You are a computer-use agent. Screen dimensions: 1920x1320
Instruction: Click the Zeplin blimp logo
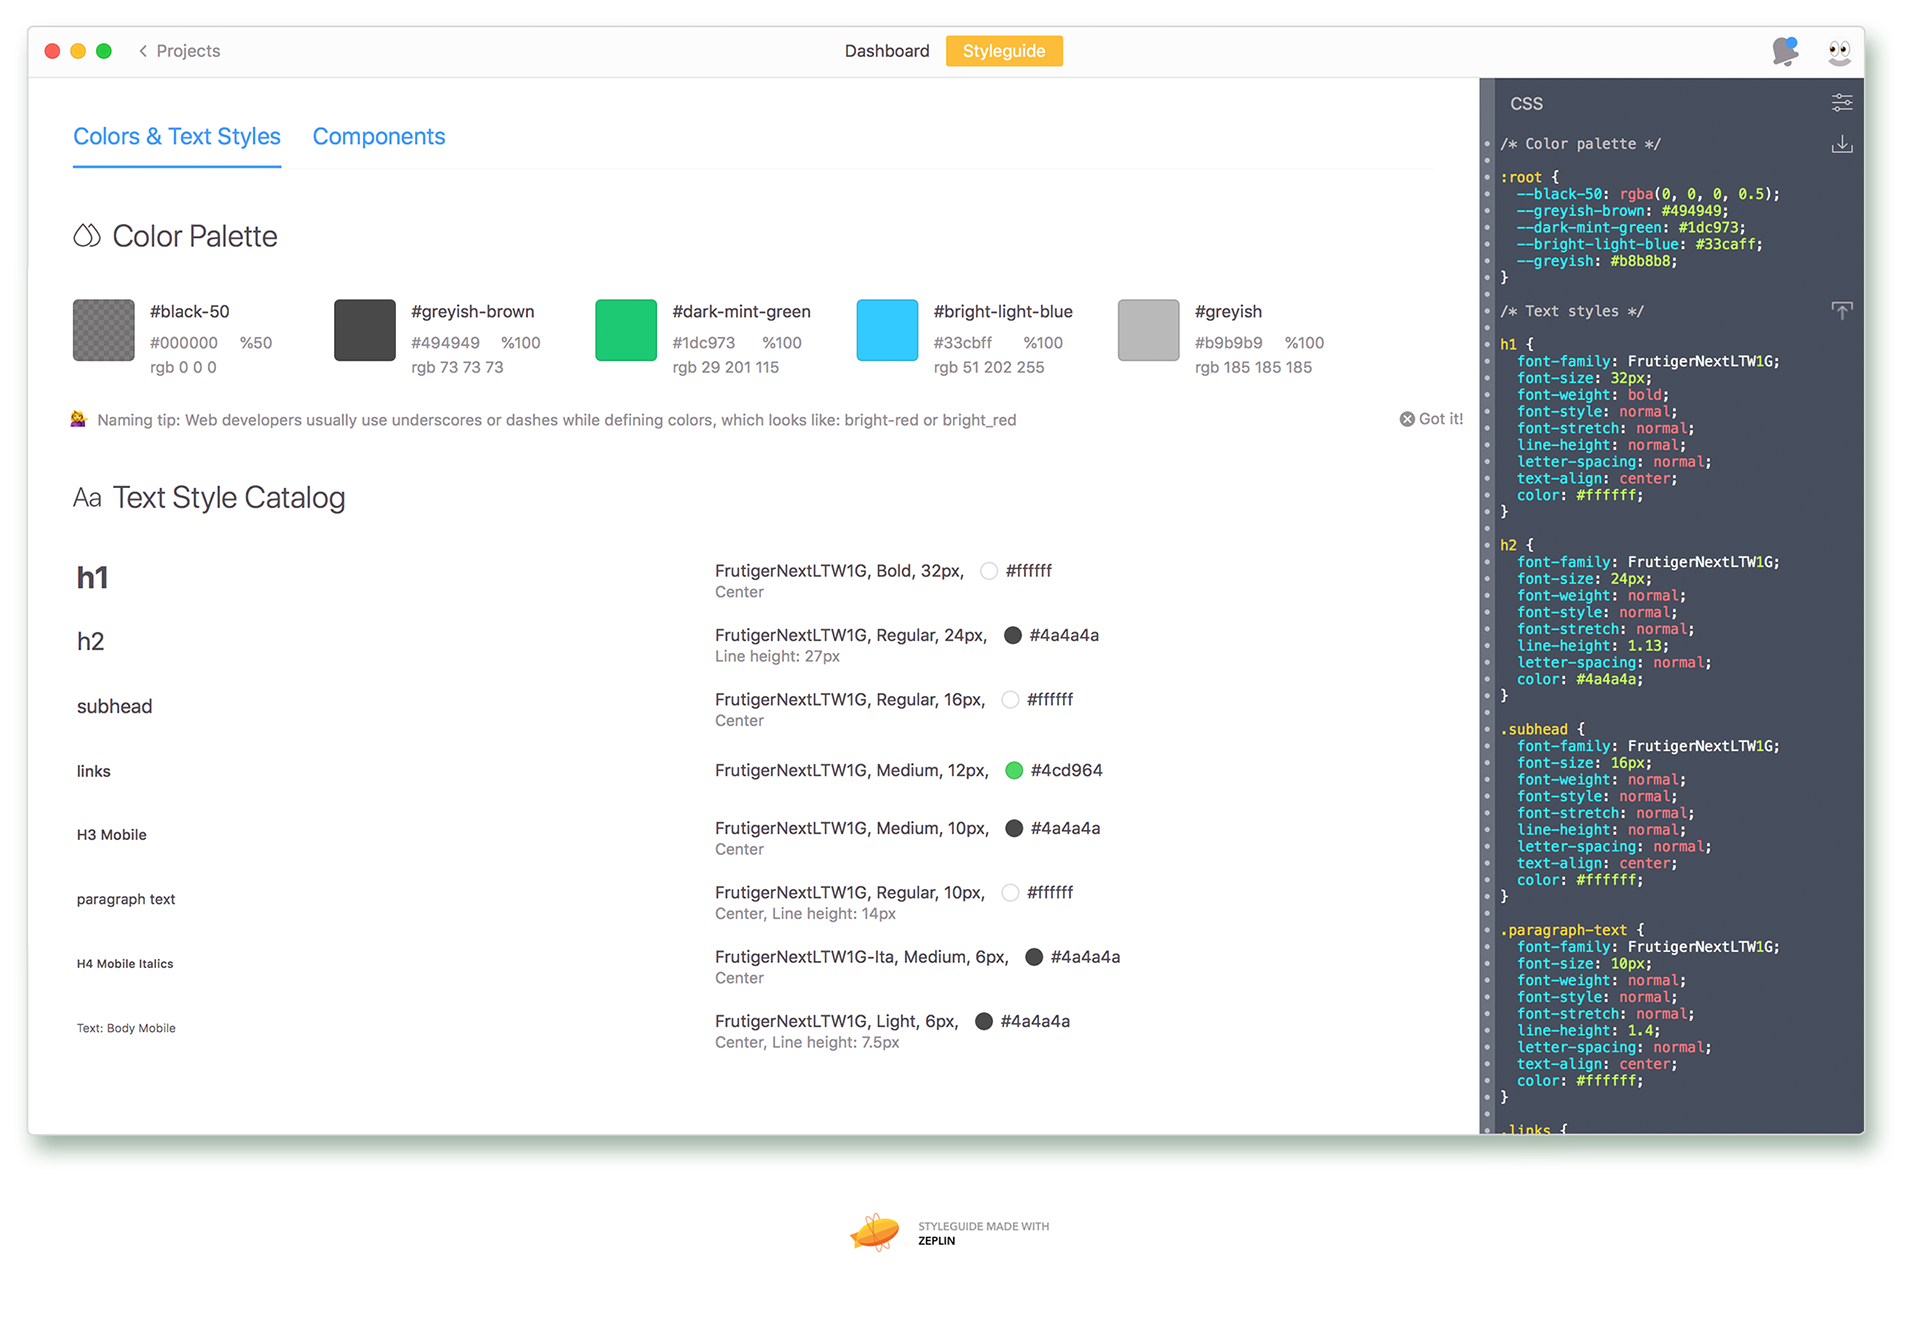click(875, 1232)
